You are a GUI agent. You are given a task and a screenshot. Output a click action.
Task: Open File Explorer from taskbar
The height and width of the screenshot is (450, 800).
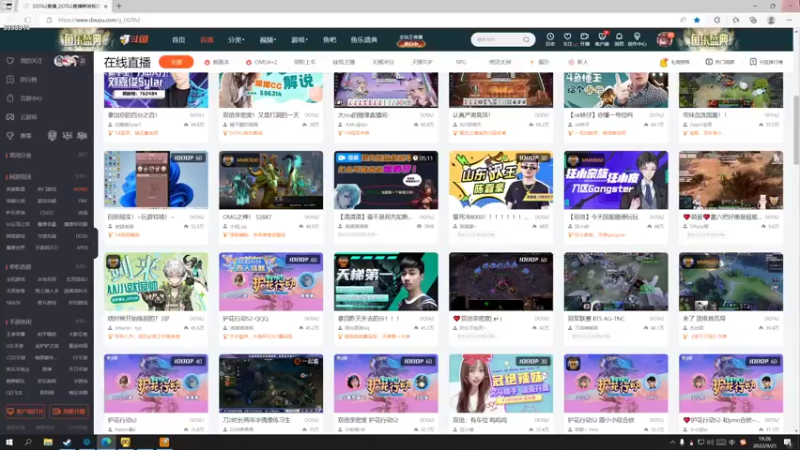point(47,442)
